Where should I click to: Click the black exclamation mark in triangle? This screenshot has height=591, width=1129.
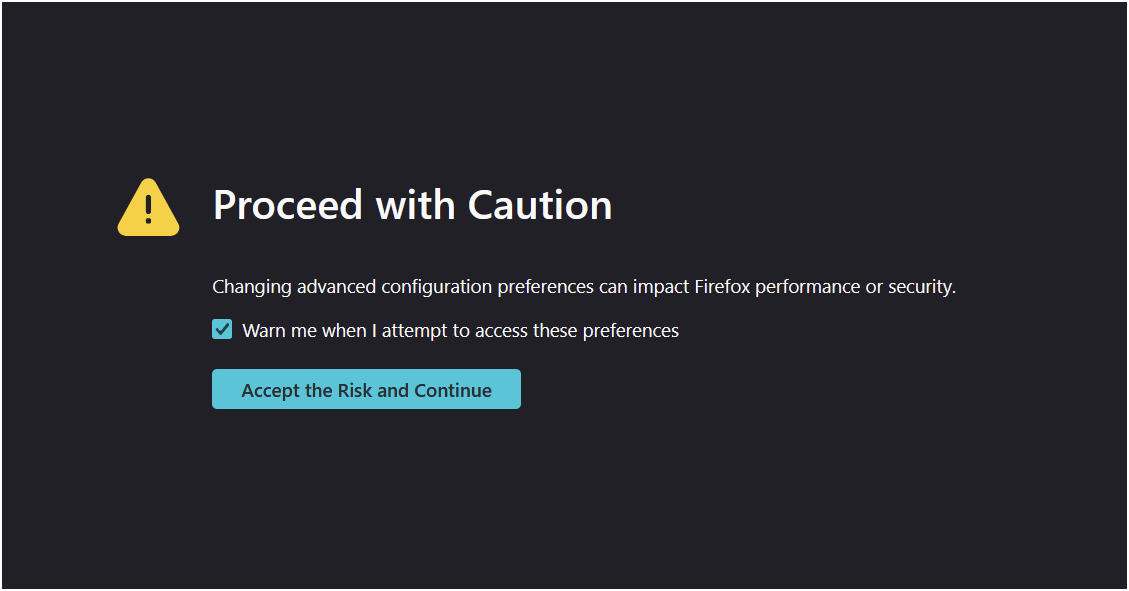tap(148, 209)
